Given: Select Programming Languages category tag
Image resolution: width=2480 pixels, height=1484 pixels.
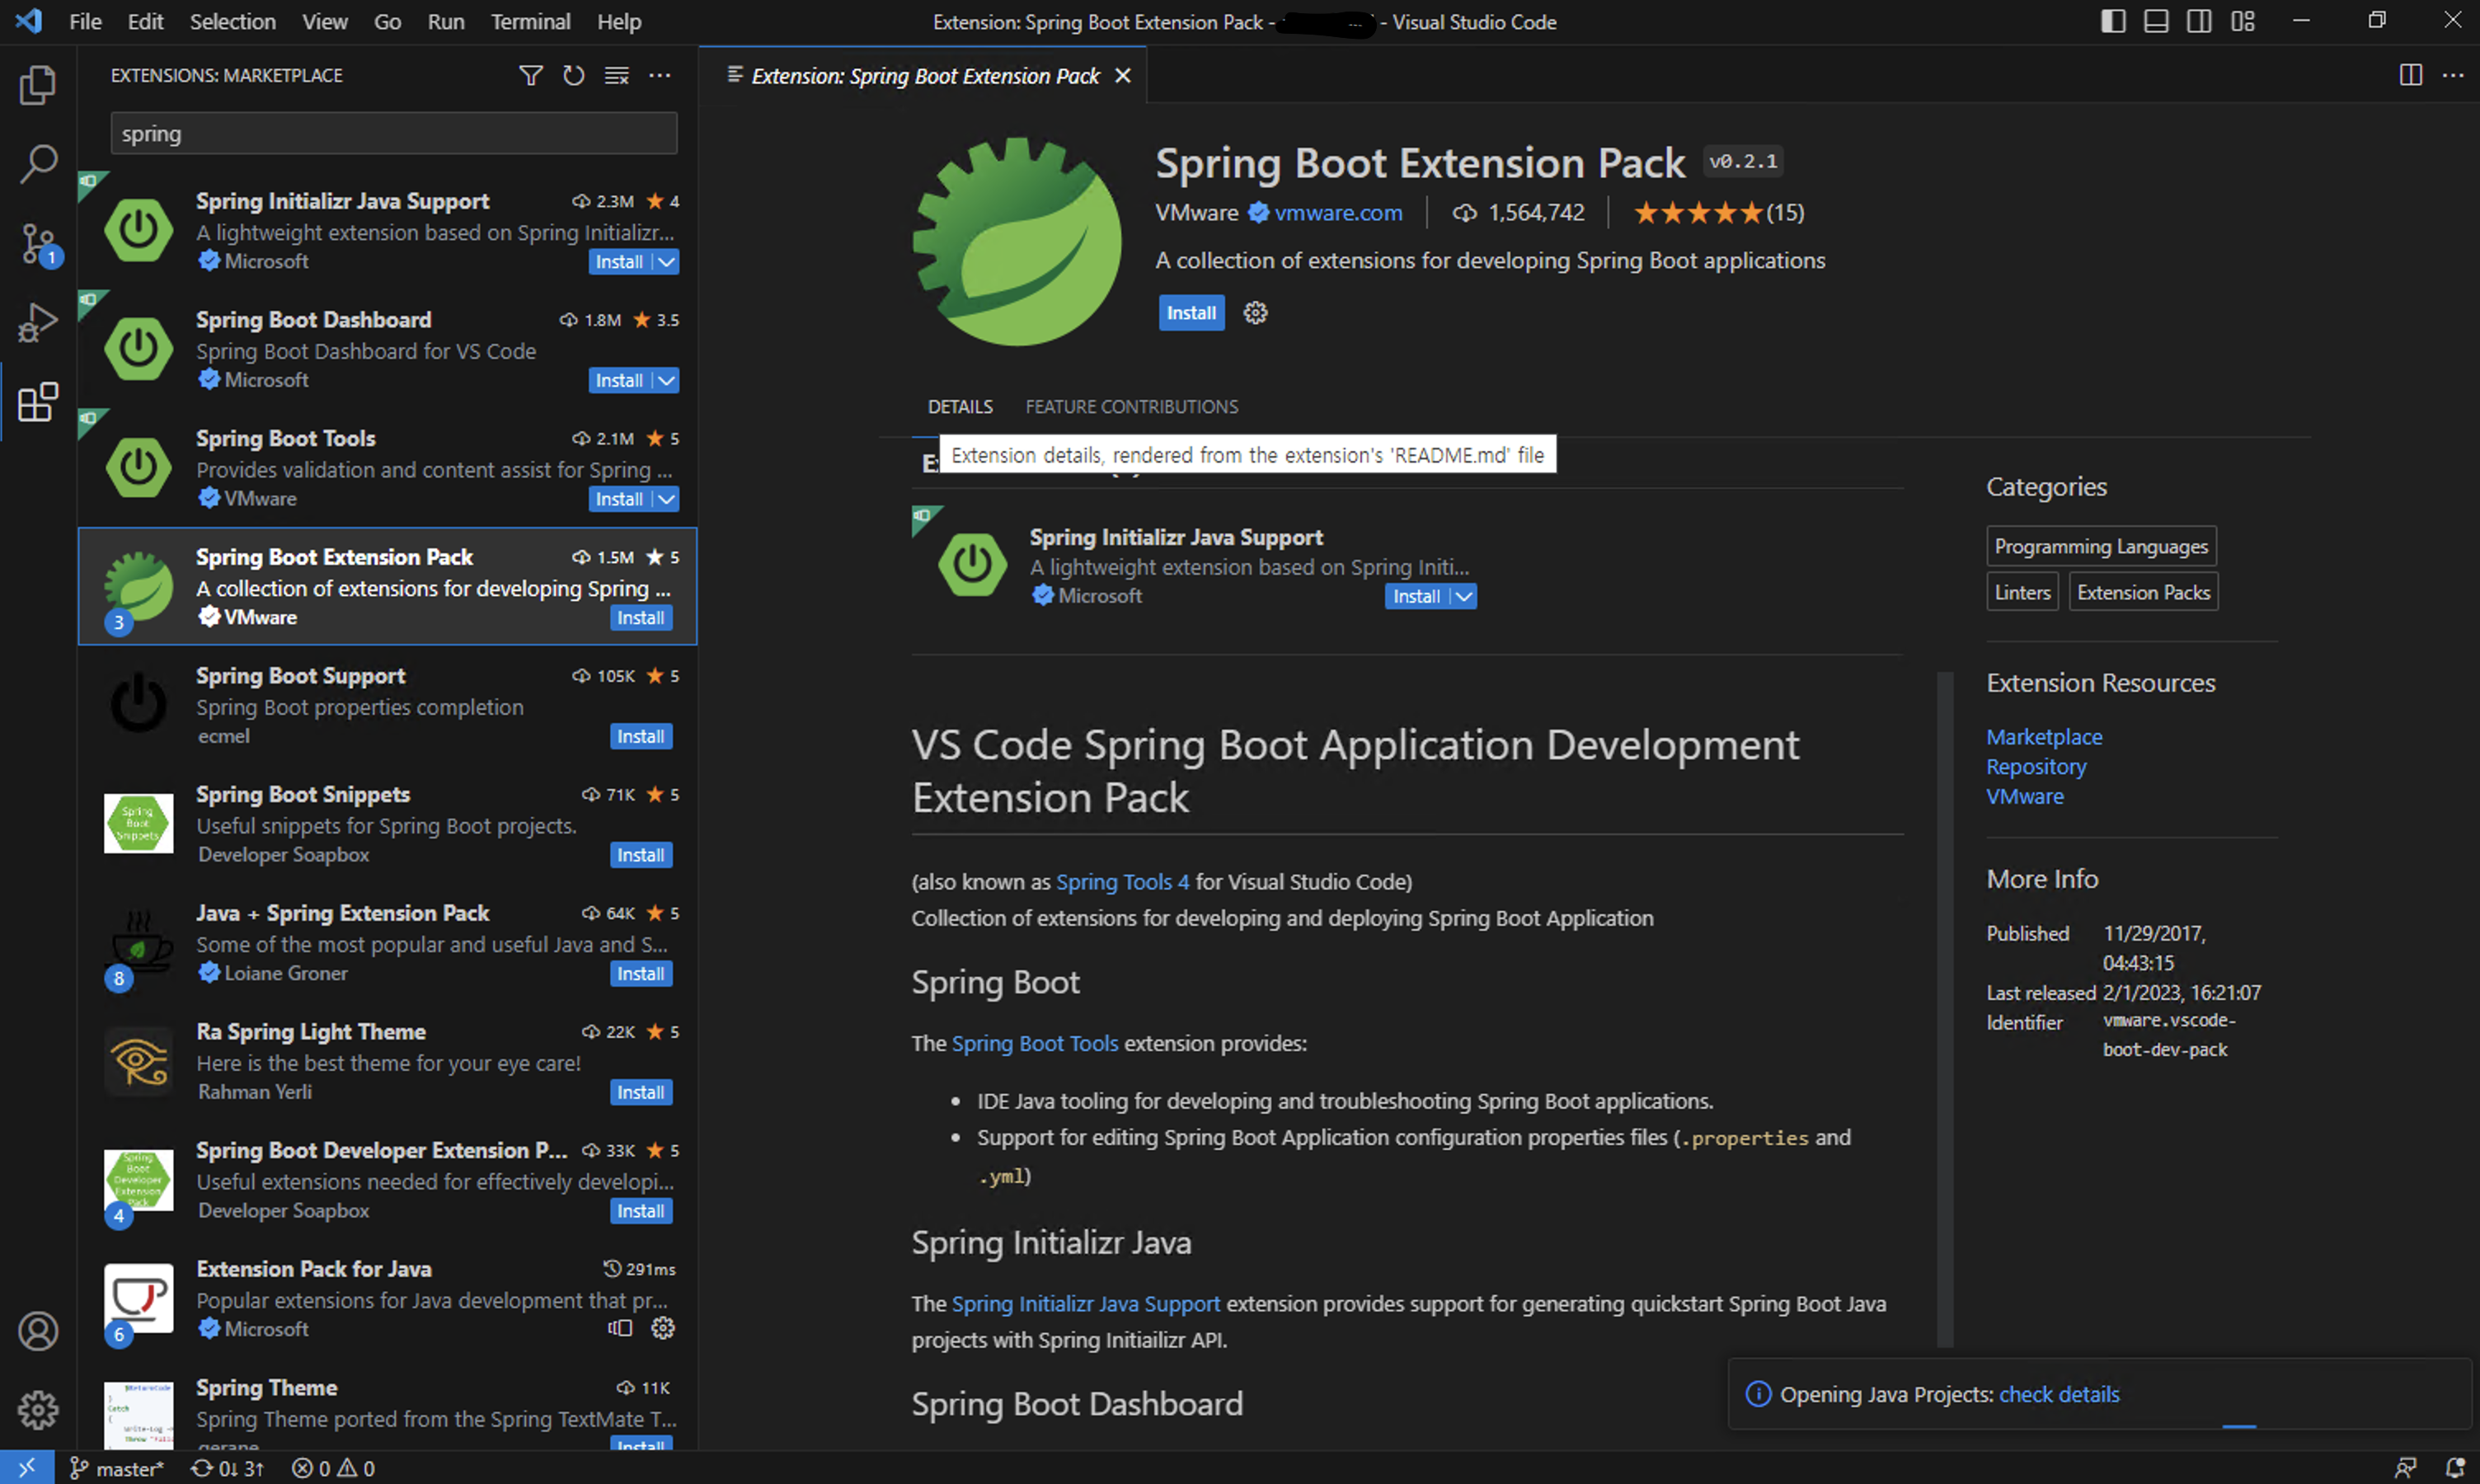Looking at the screenshot, I should (2101, 547).
